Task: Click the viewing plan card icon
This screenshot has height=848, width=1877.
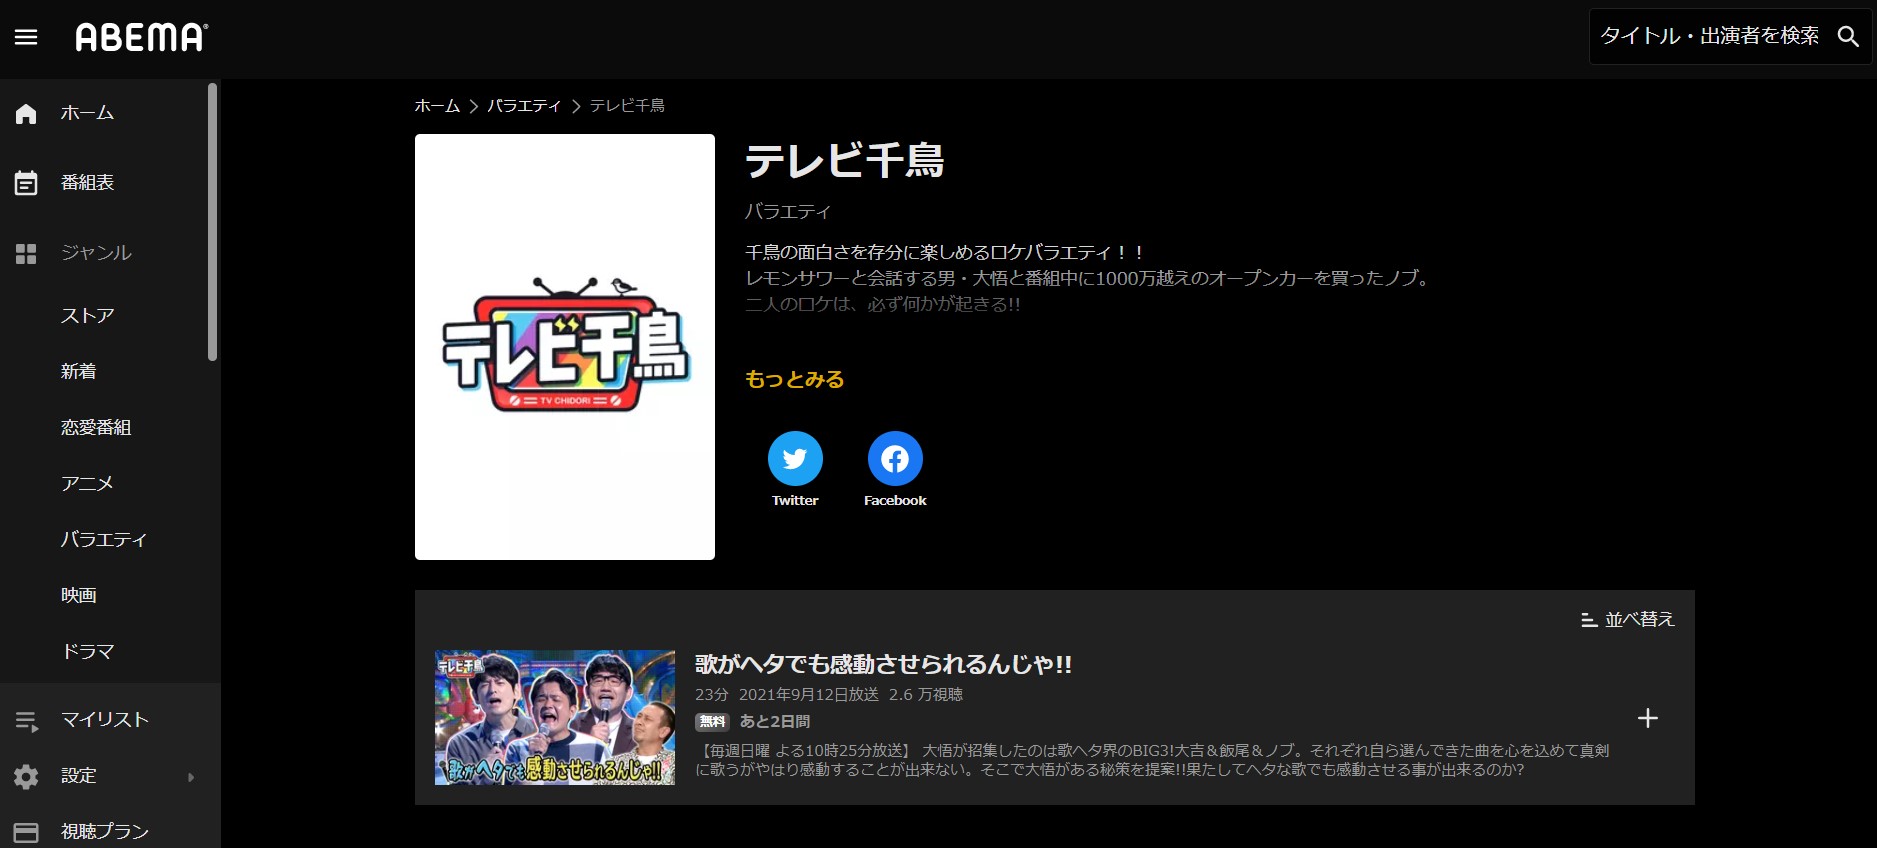Action: tap(26, 832)
